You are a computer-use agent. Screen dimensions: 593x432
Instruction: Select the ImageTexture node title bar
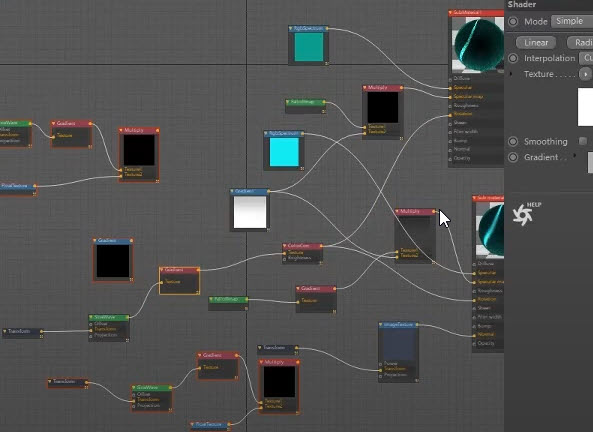pos(399,325)
